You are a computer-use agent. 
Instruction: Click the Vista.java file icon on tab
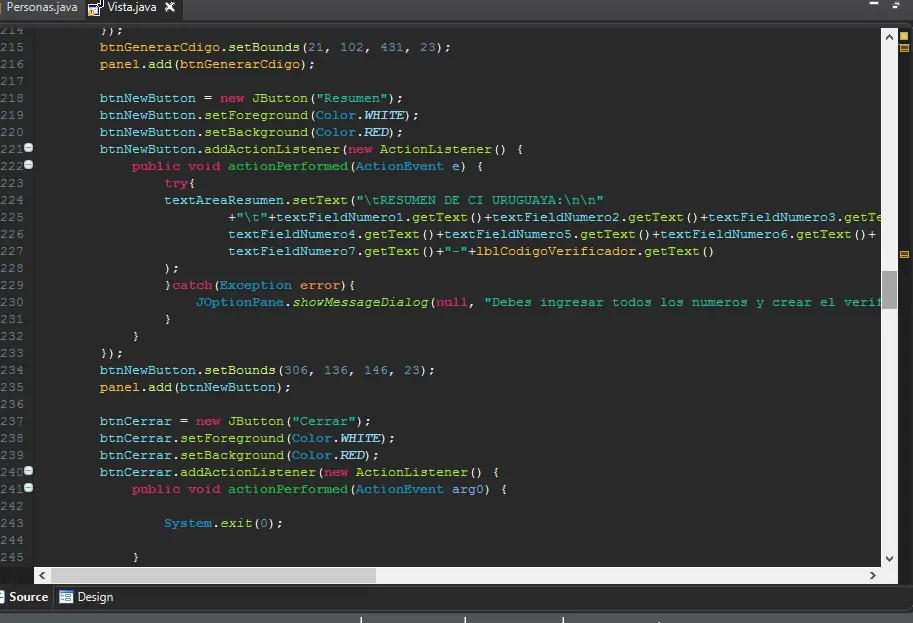95,8
